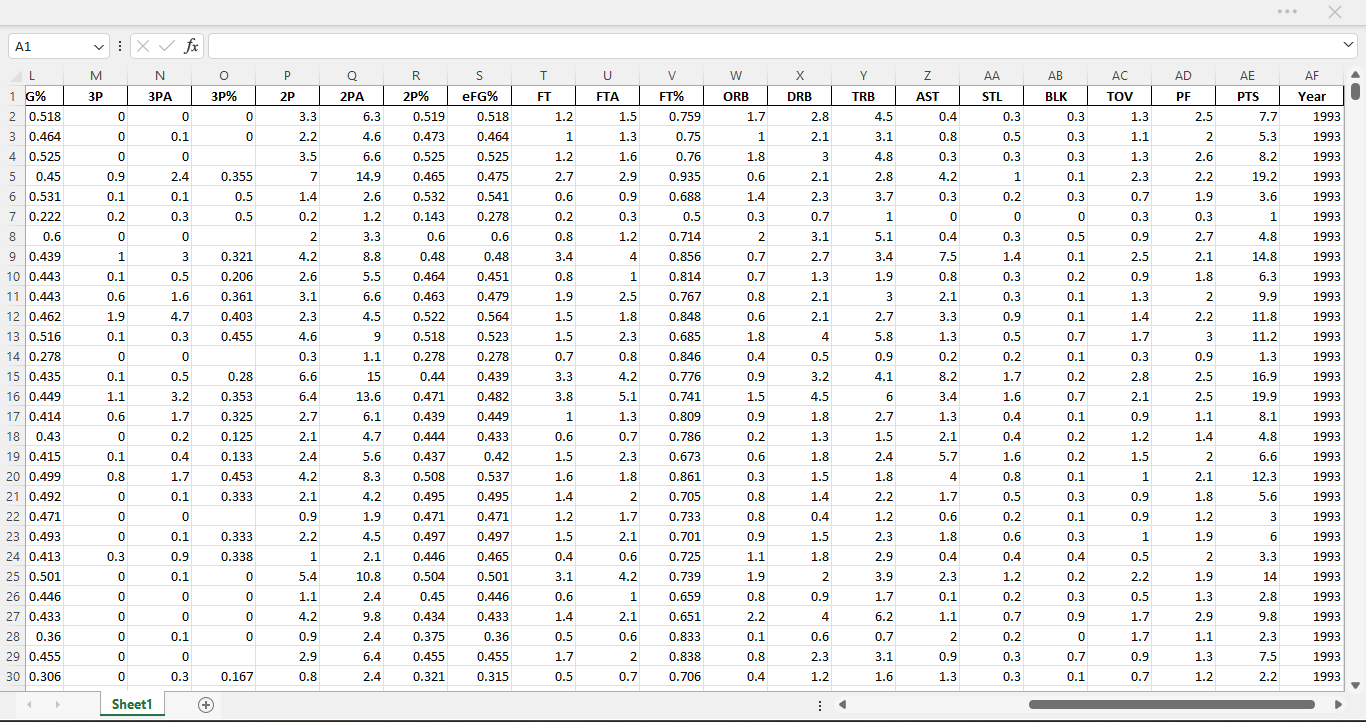Click the next sheet navigation arrow
This screenshot has width=1366, height=722.
pos(57,705)
